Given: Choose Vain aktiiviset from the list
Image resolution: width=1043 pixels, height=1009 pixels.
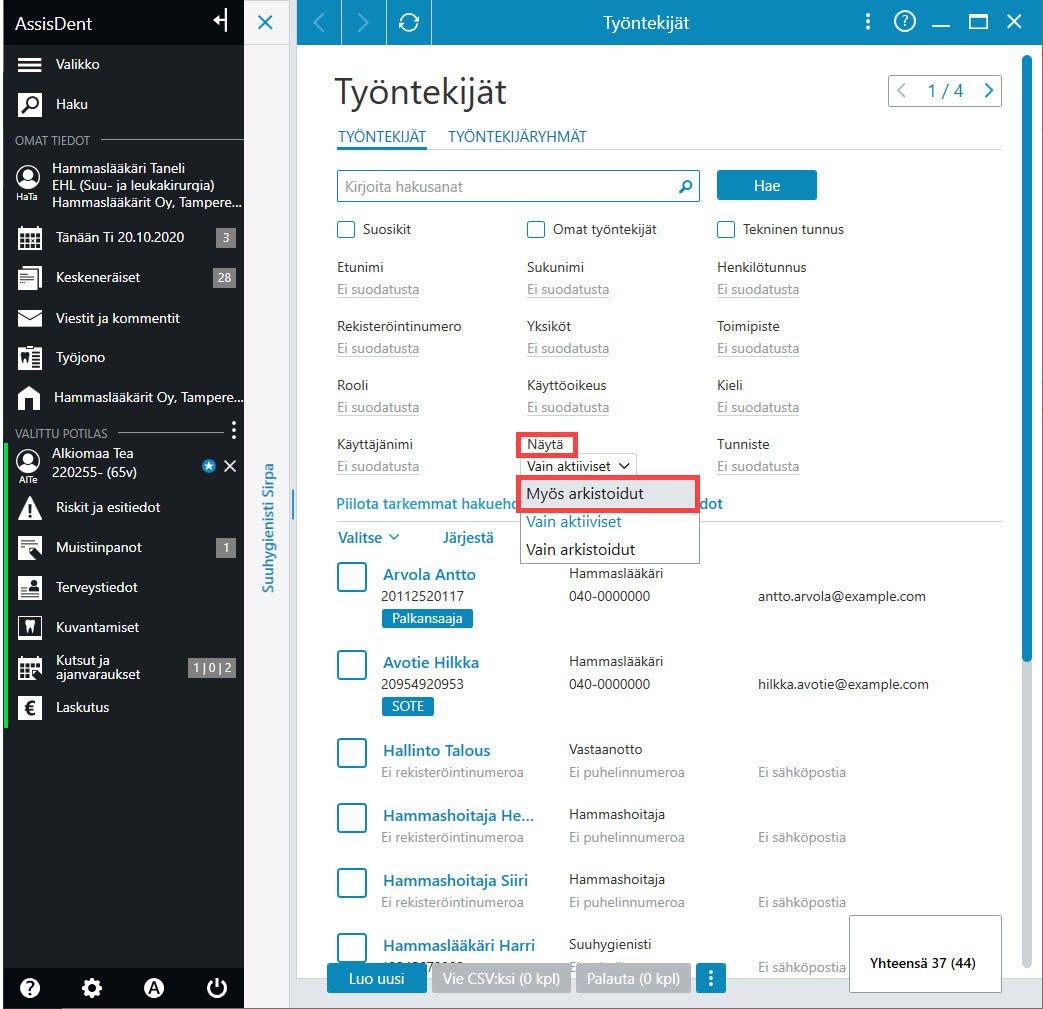Looking at the screenshot, I should 609,521.
